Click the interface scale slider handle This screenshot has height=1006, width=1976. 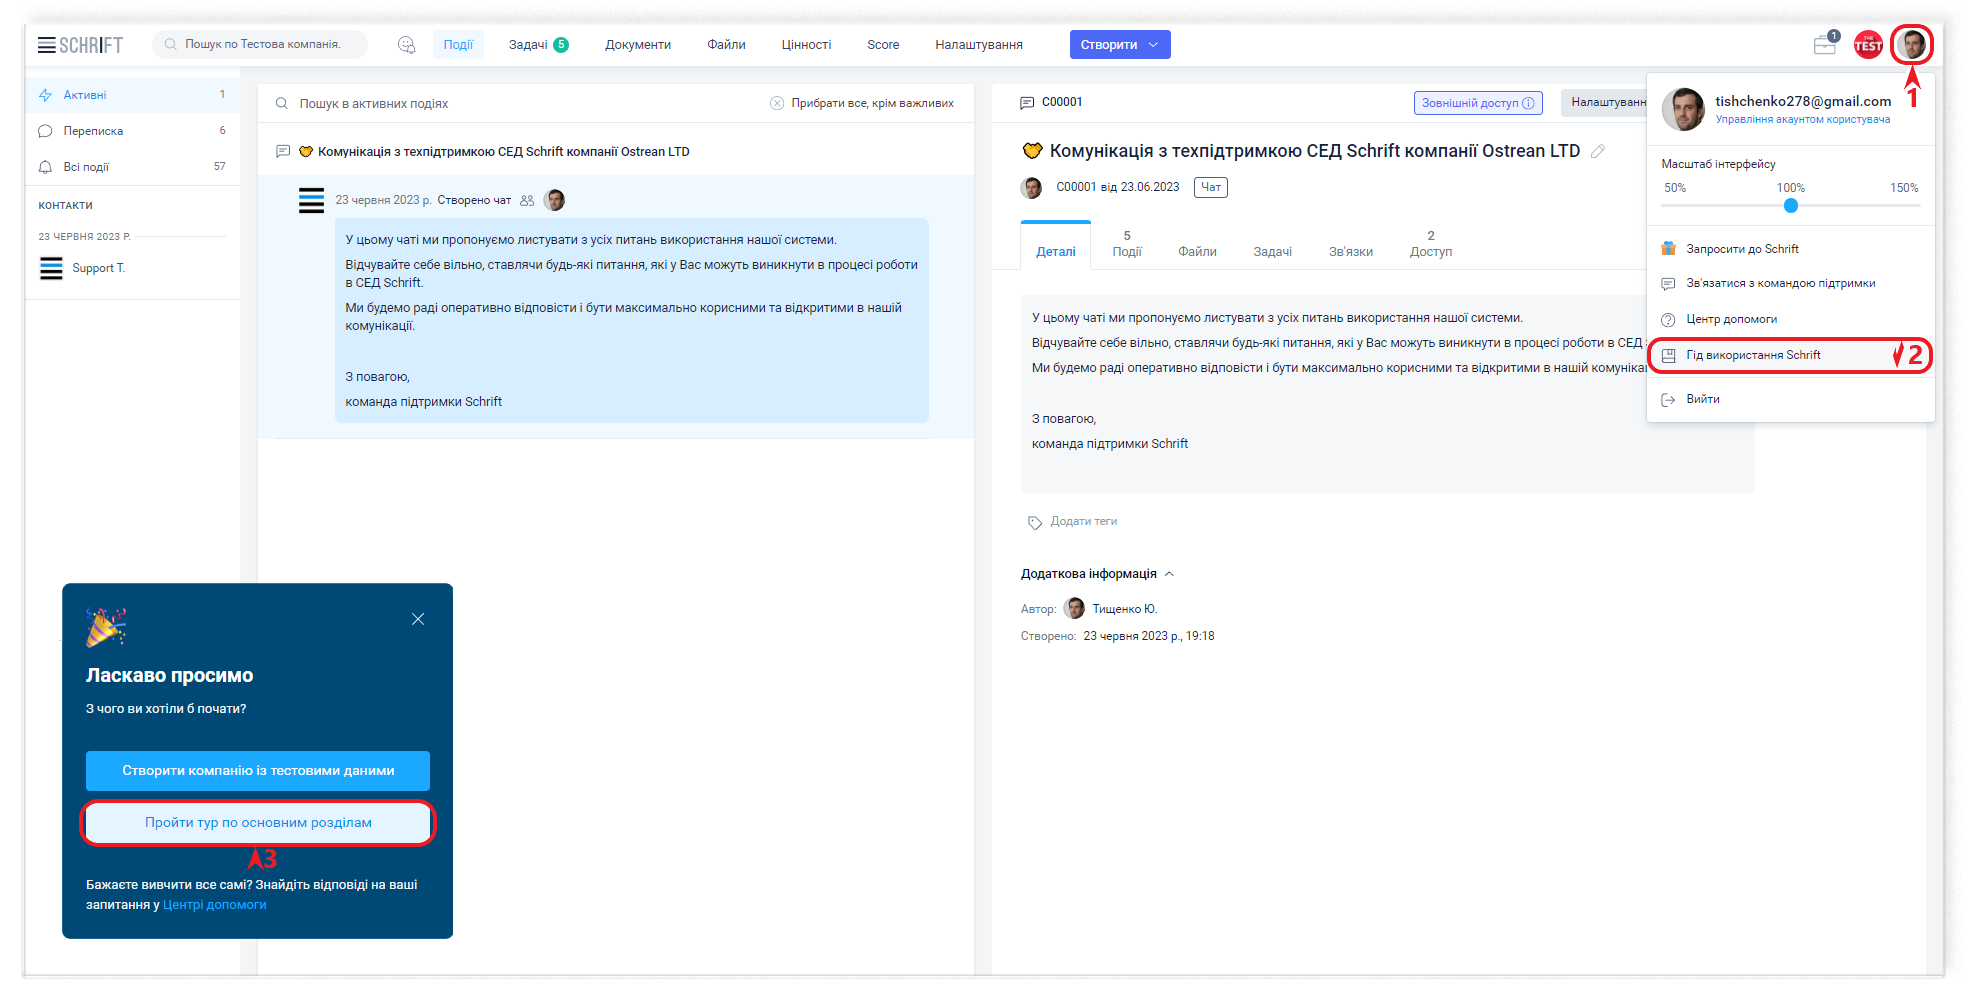point(1790,206)
